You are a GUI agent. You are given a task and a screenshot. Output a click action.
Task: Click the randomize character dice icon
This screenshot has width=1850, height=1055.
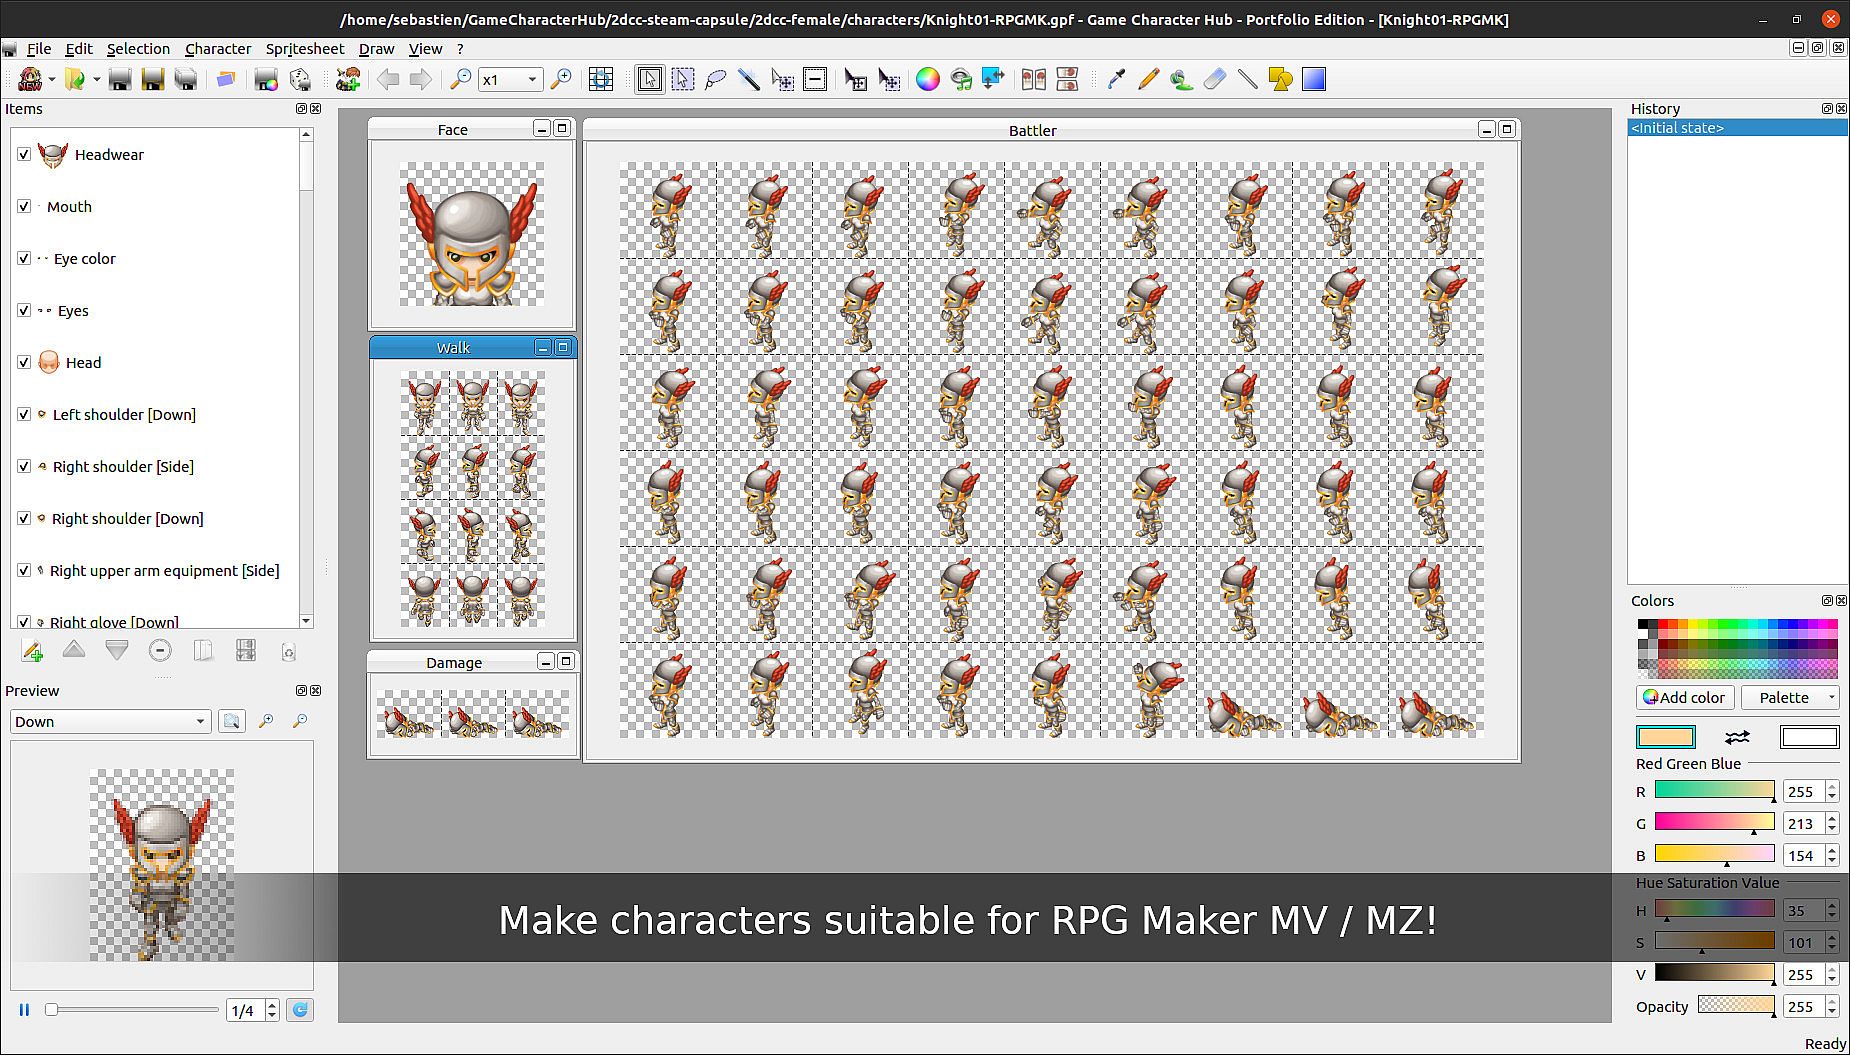[300, 80]
